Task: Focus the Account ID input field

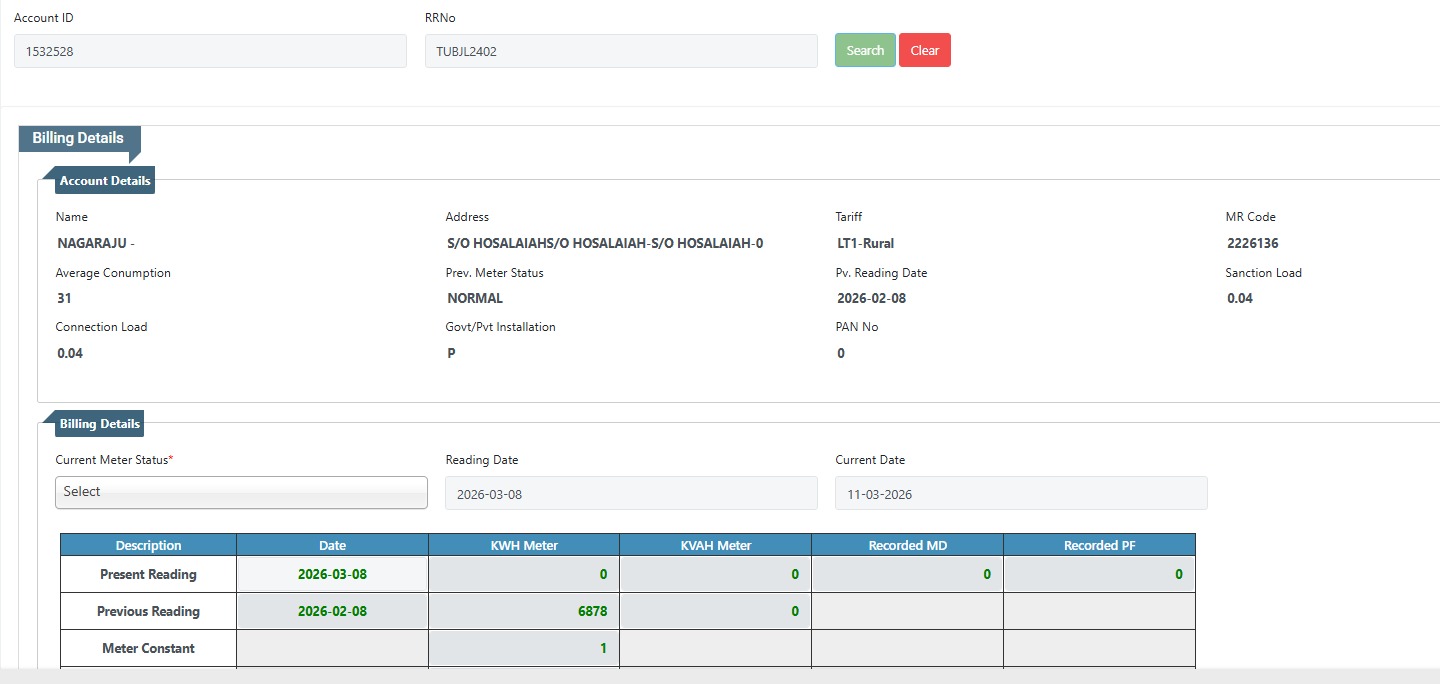Action: tap(210, 51)
